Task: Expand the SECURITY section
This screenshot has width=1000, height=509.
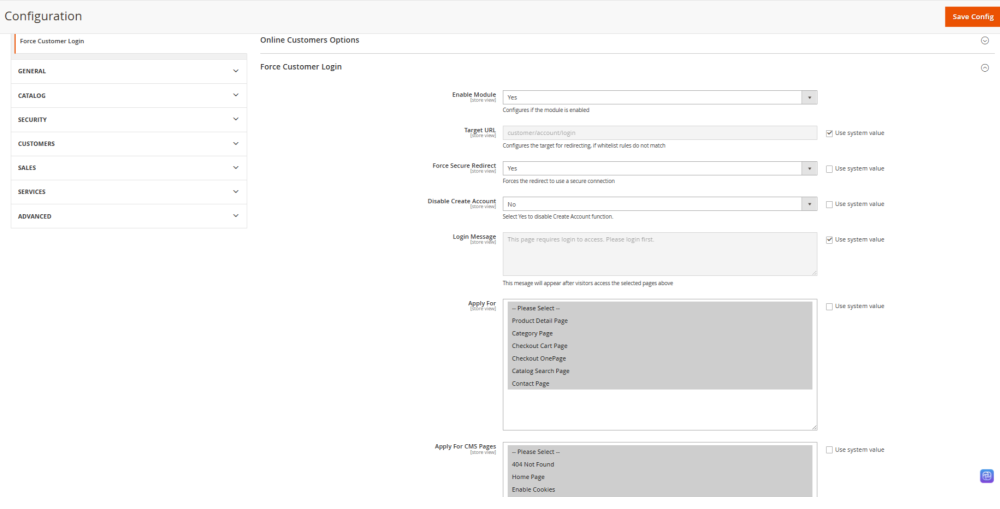Action: (129, 120)
